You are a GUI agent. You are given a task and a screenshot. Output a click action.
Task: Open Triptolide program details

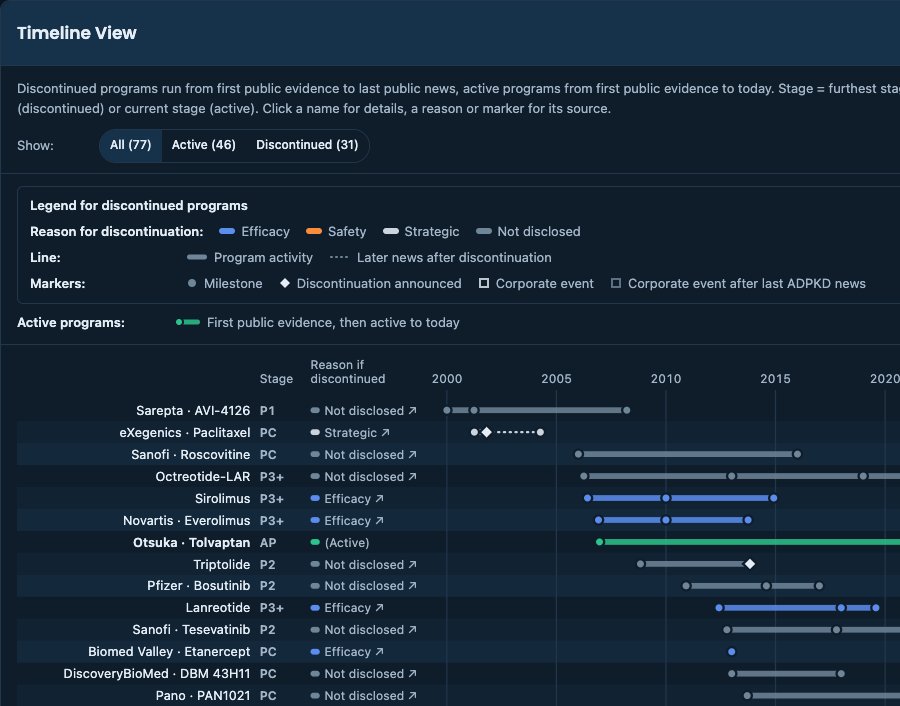point(222,565)
